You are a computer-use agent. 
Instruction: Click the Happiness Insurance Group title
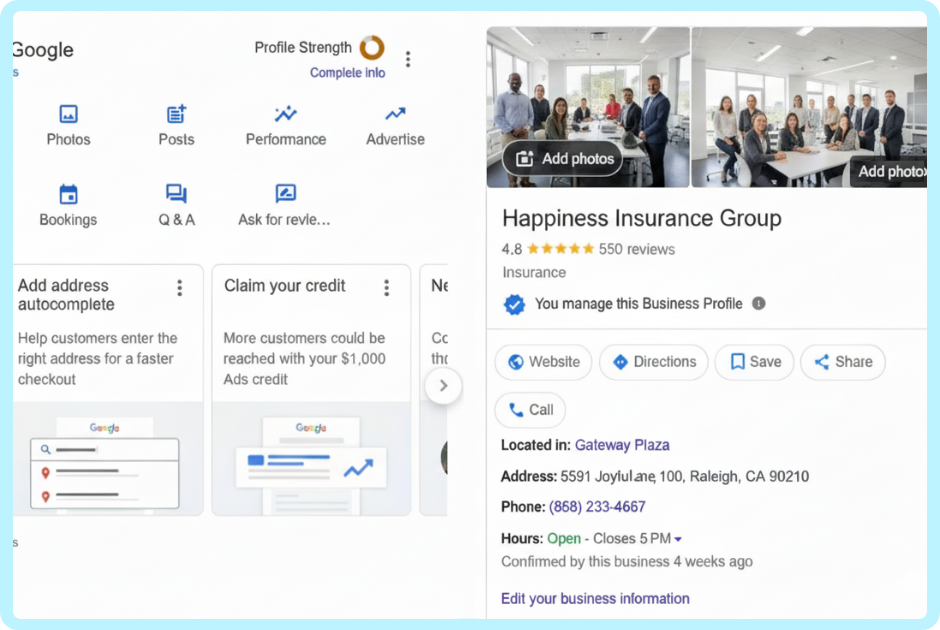(x=641, y=218)
